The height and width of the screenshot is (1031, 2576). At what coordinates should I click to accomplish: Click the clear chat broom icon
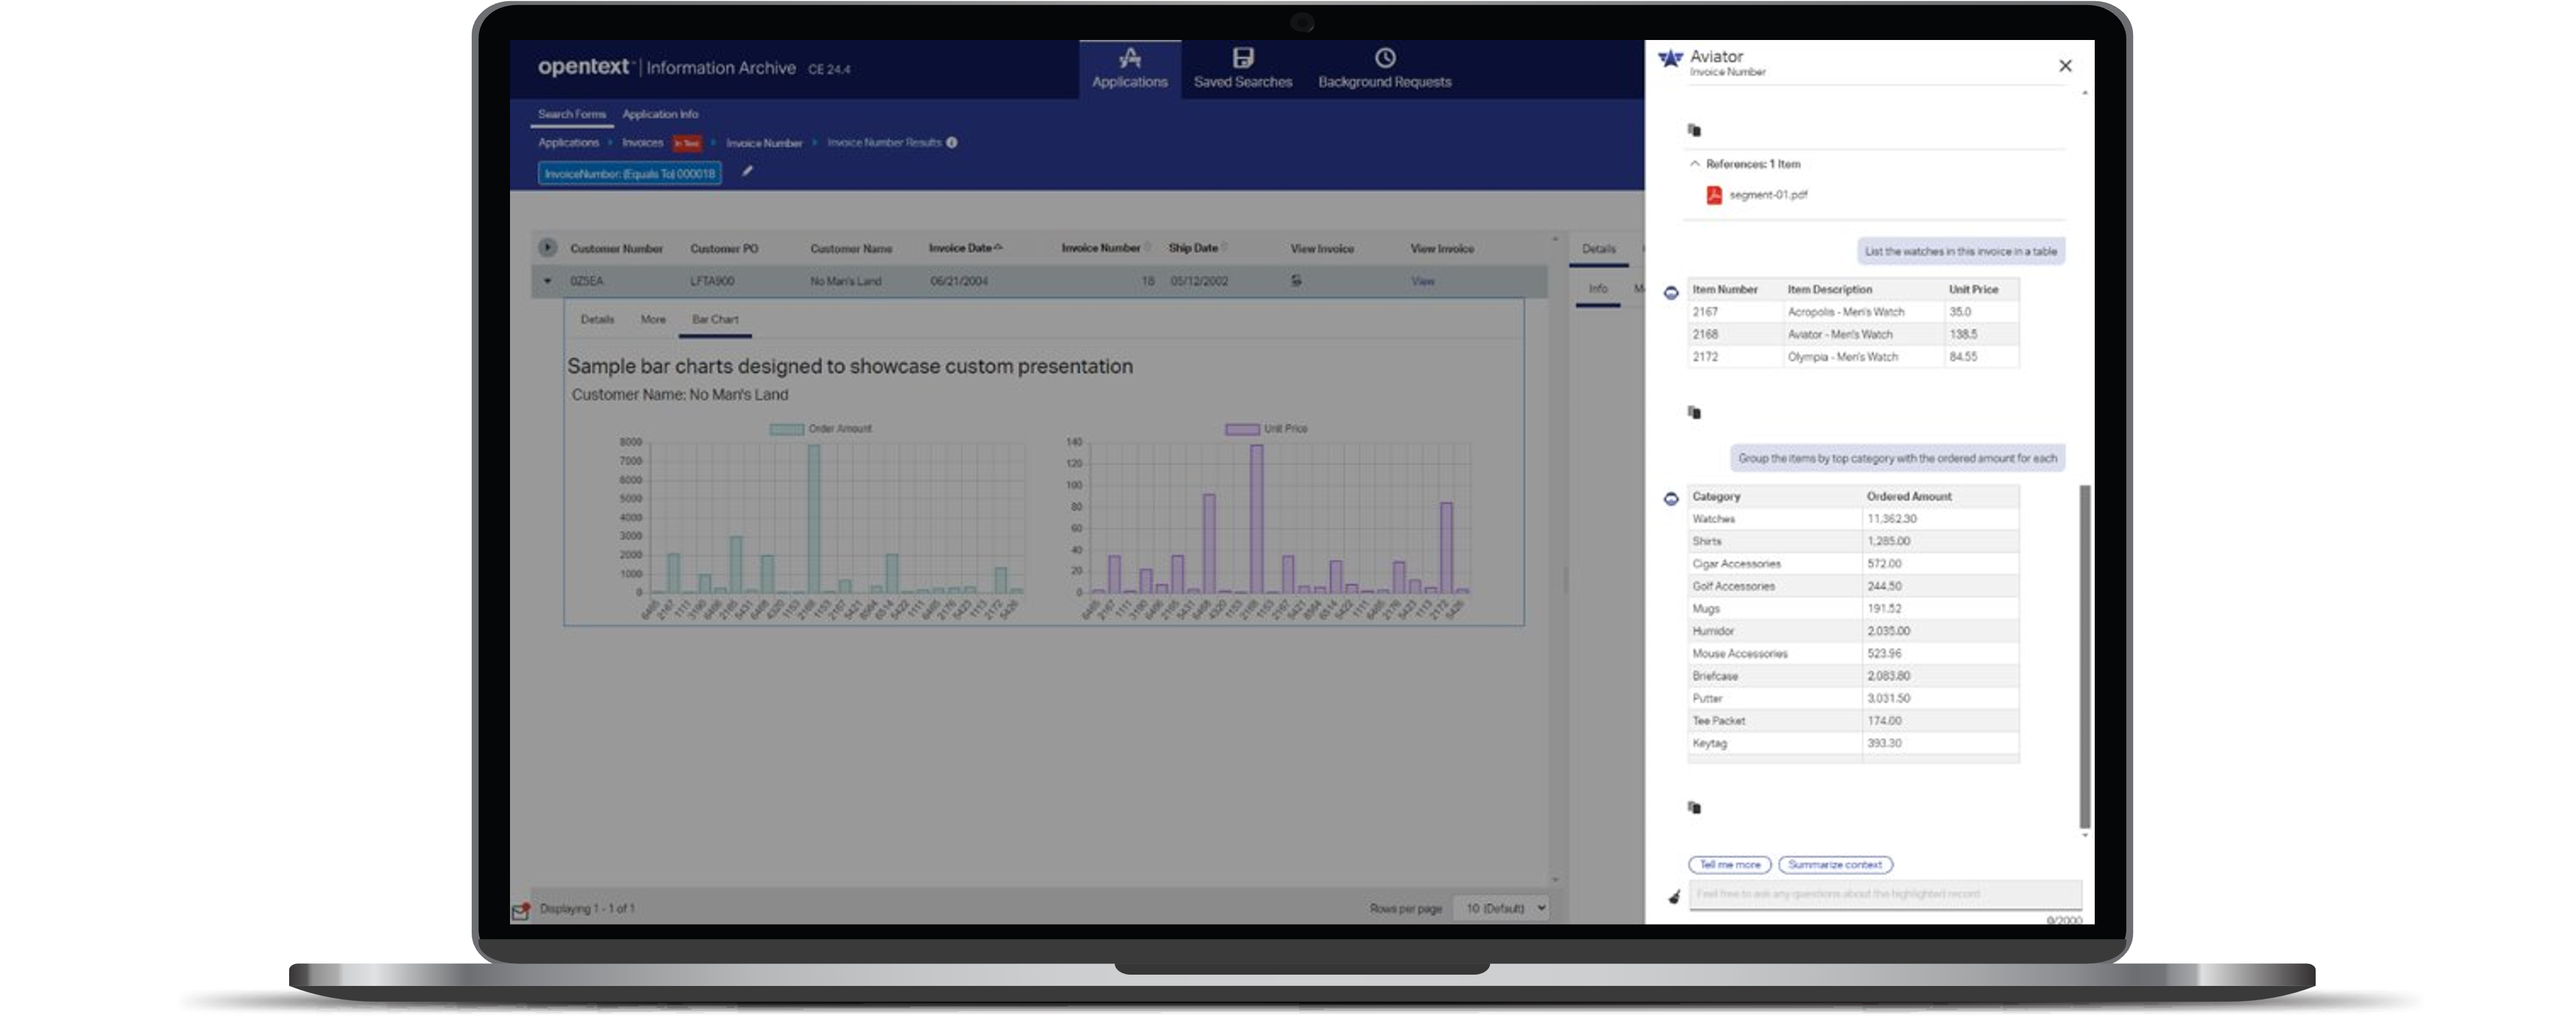pos(1674,896)
